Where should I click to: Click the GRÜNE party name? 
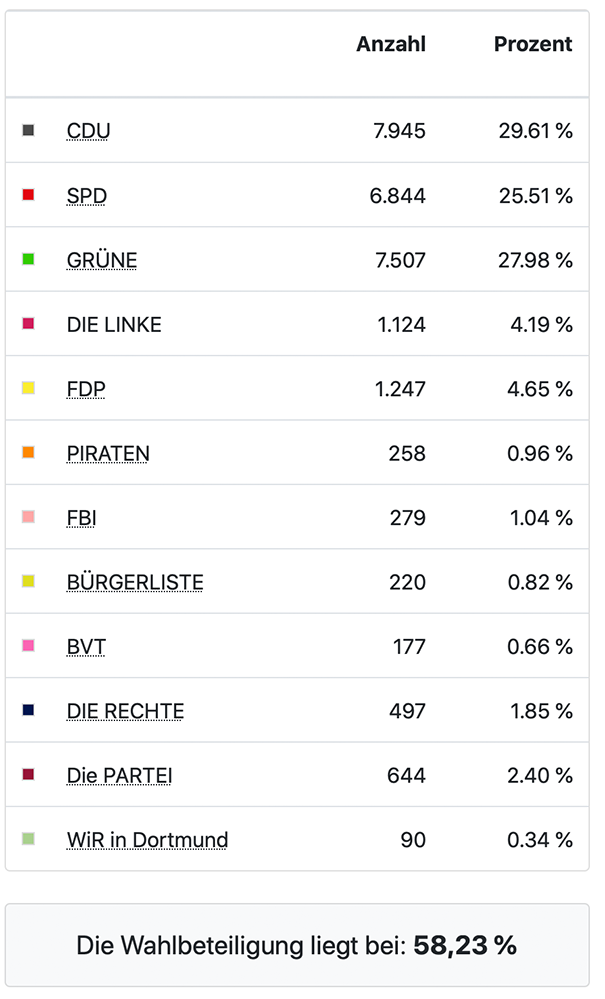pyautogui.click(x=102, y=260)
